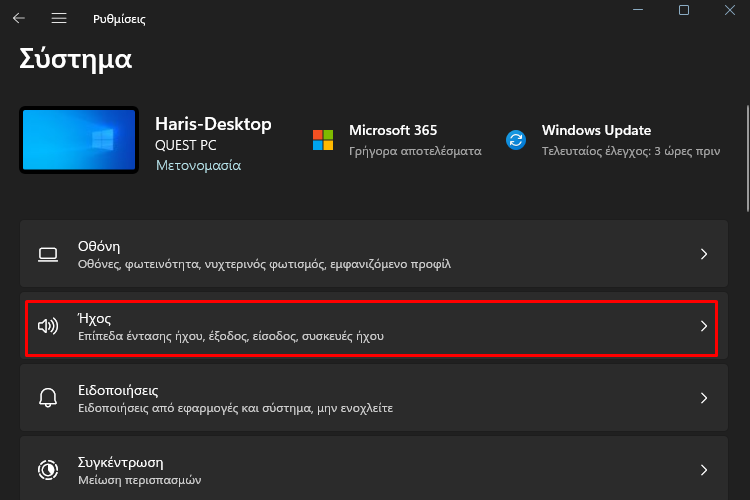Screen dimensions: 750x500
Task: Open Windows Update status text
Action: pos(630,151)
